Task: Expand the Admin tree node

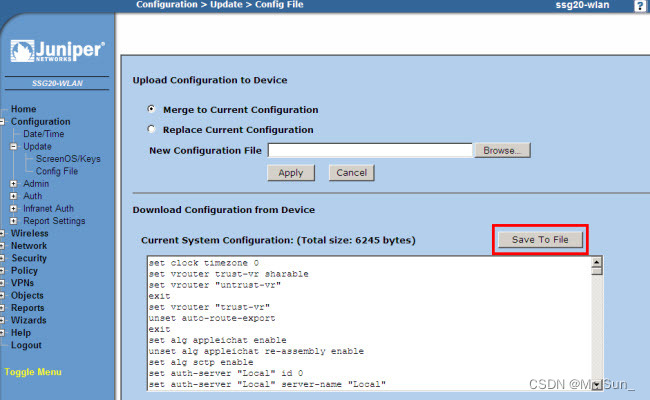Action: point(14,184)
